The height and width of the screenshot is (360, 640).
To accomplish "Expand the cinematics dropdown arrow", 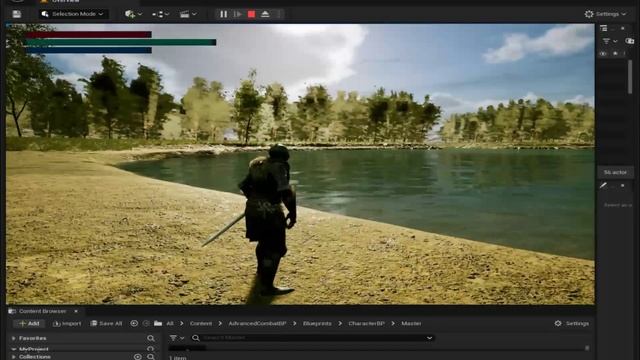I will [x=194, y=14].
